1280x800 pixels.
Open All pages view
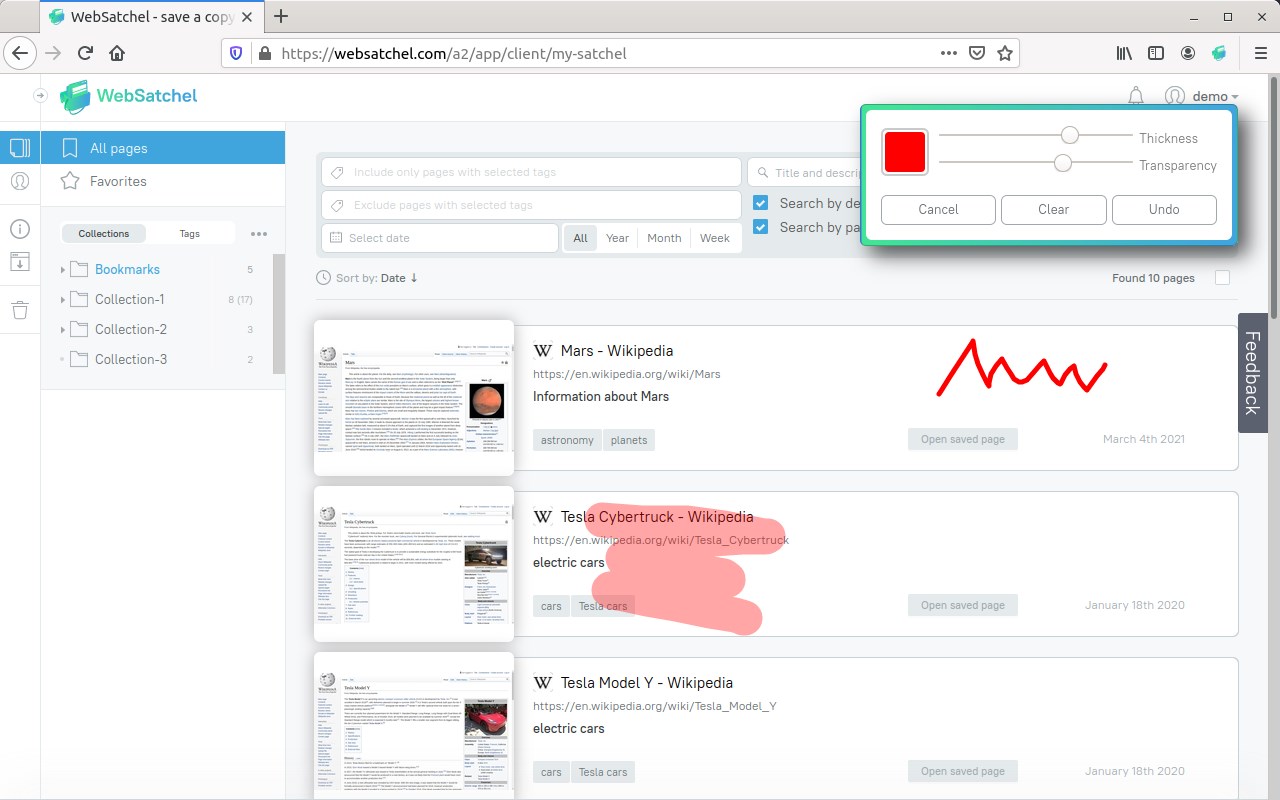coord(163,148)
